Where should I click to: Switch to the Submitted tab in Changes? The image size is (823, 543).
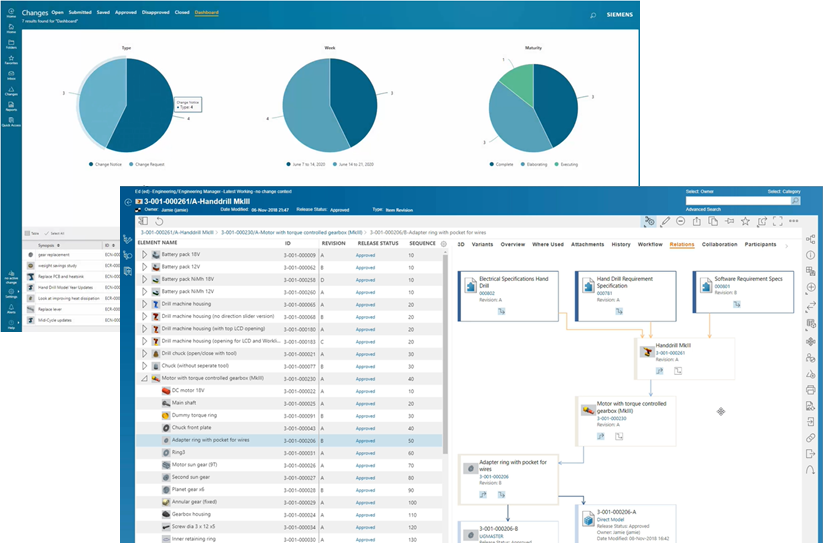click(80, 12)
